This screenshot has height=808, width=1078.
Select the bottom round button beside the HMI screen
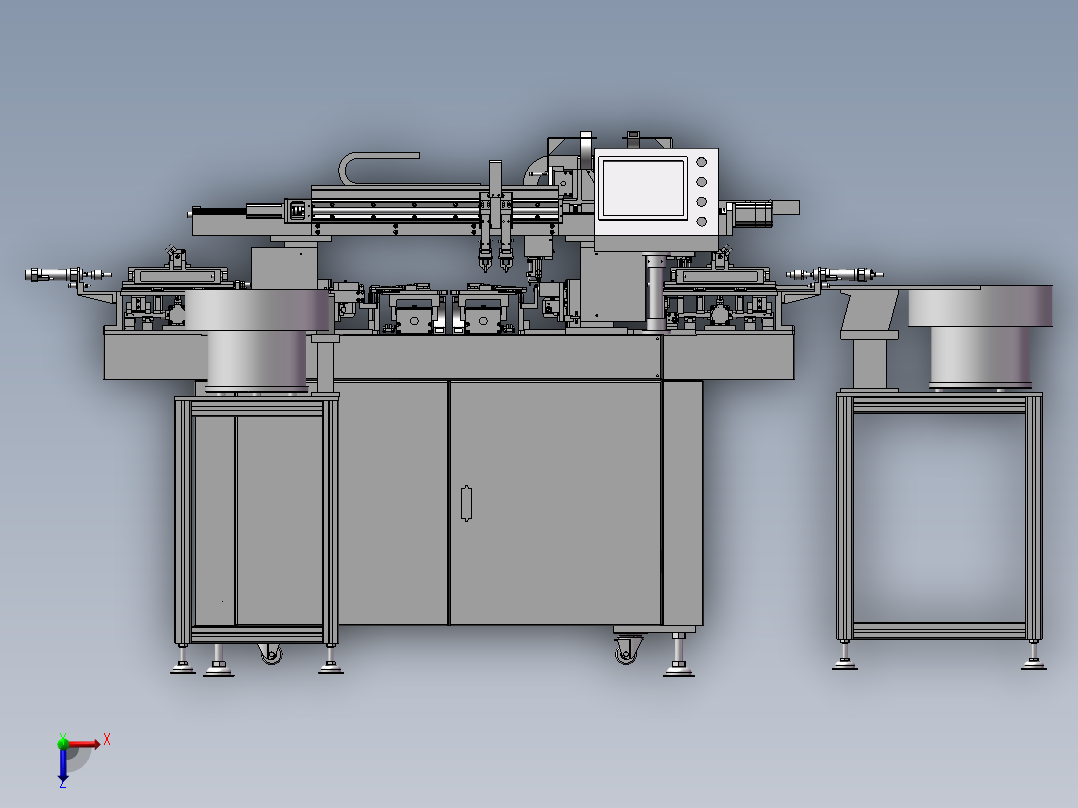[x=701, y=221]
